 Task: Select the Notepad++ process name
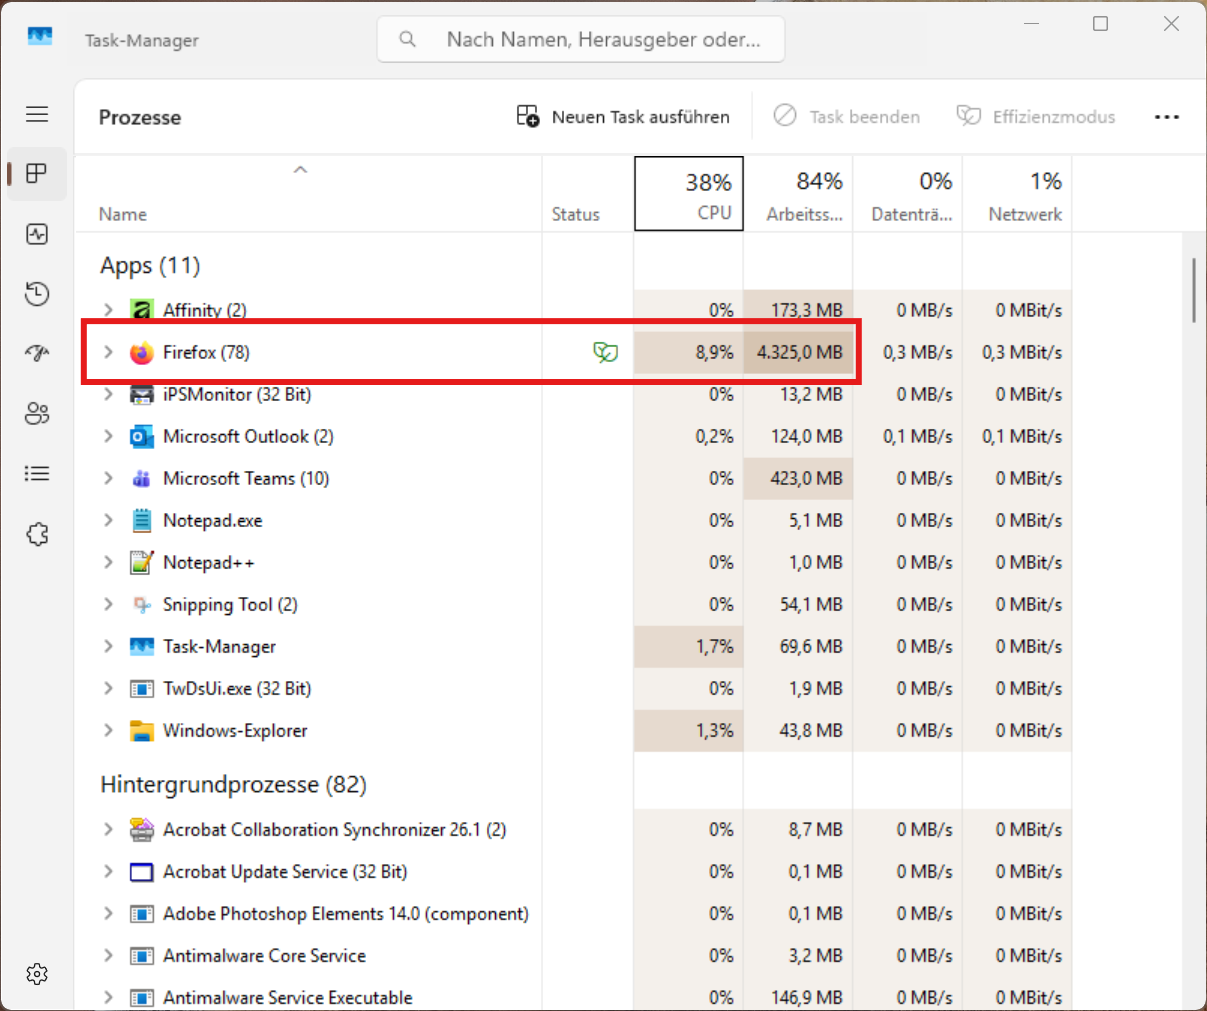(x=209, y=562)
